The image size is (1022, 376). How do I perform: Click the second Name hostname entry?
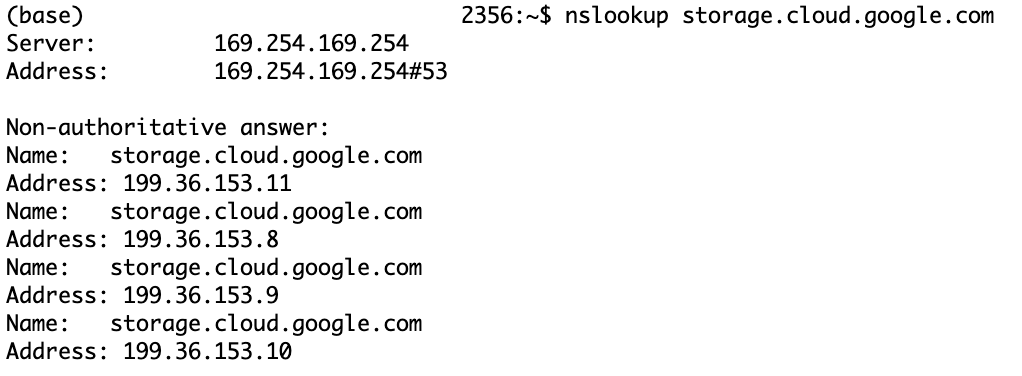point(266,212)
